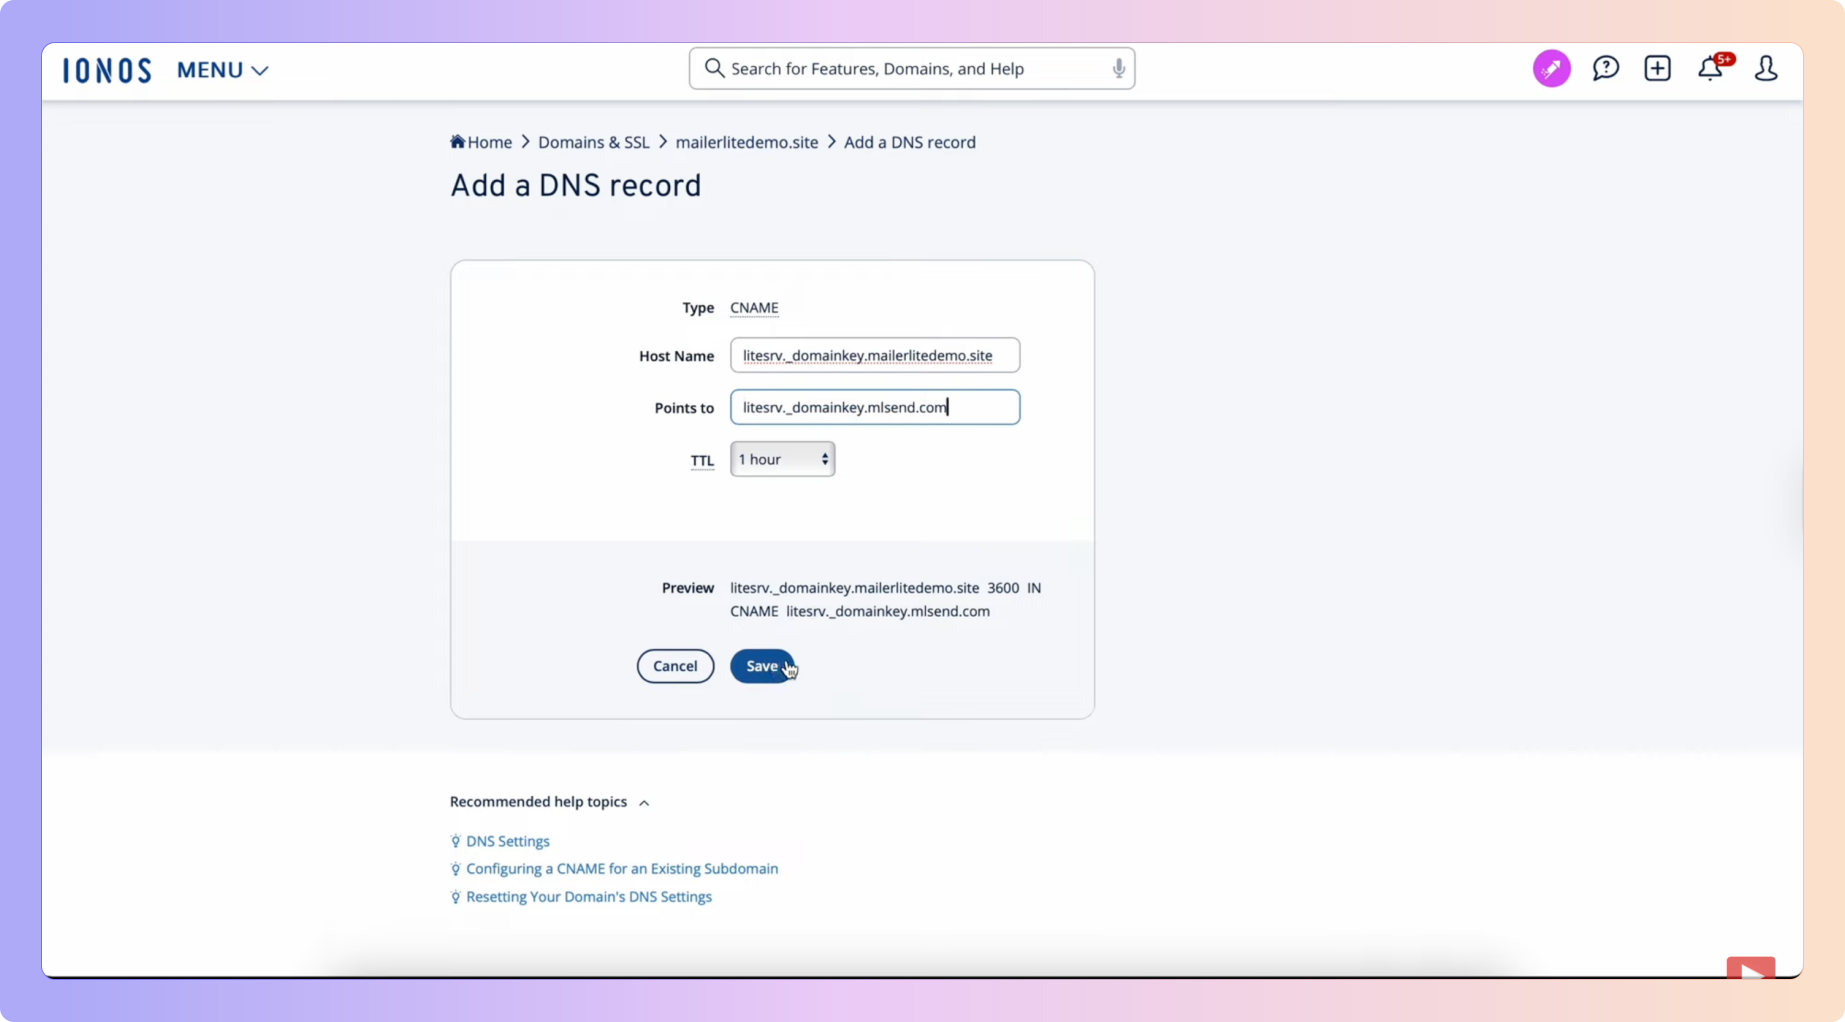Click lightbulb icon beside DNS Settings
This screenshot has height=1022, width=1845.
coord(455,842)
